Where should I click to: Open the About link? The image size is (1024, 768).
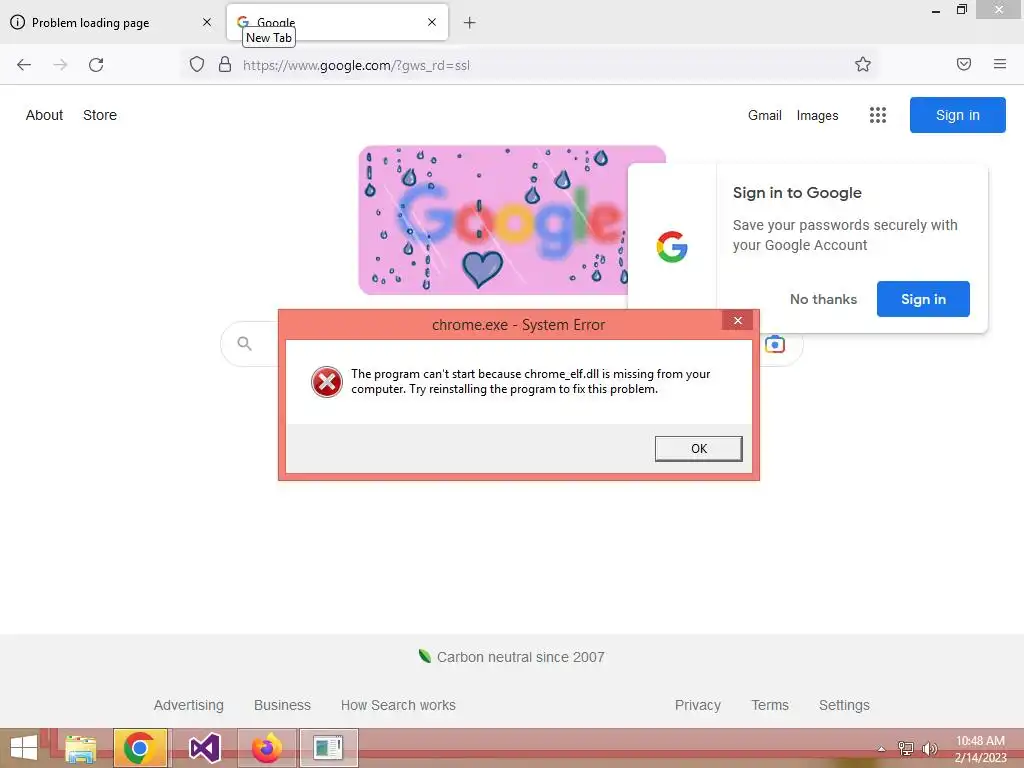click(x=44, y=115)
